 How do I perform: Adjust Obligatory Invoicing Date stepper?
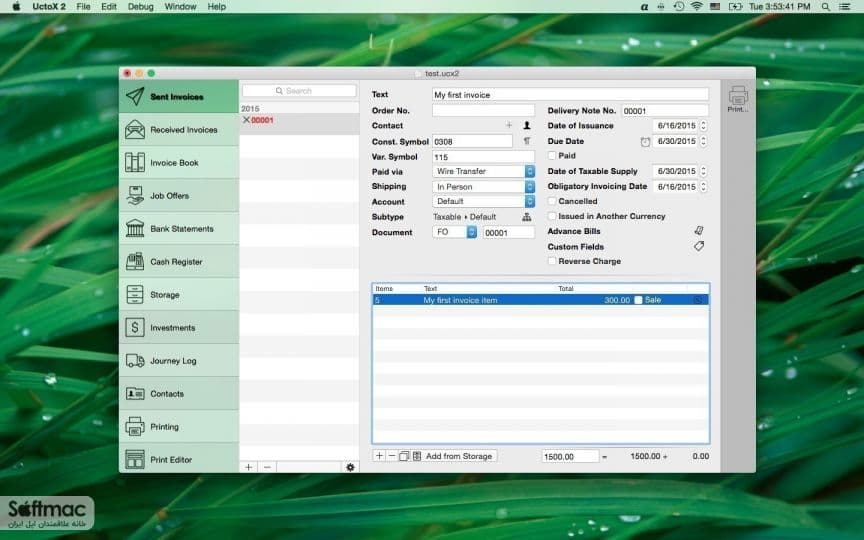pyautogui.click(x=703, y=187)
